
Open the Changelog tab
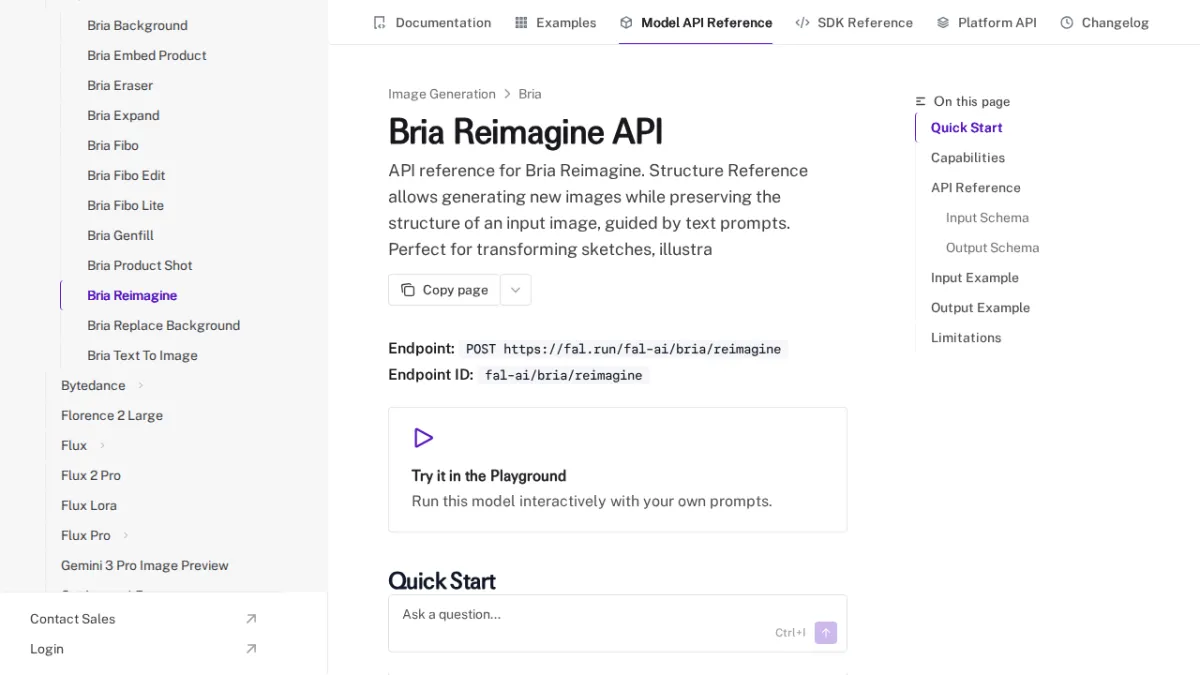tap(1104, 22)
